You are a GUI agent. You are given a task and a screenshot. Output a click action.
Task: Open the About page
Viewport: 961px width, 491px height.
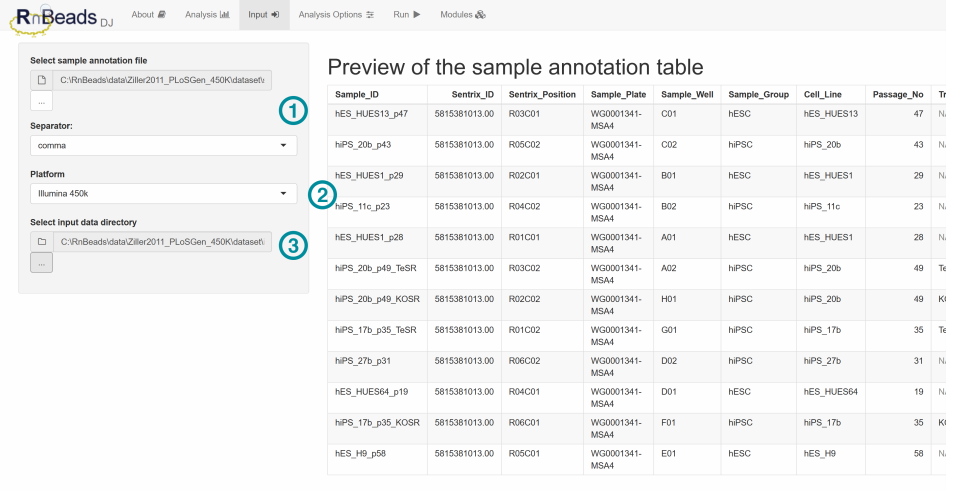click(149, 15)
